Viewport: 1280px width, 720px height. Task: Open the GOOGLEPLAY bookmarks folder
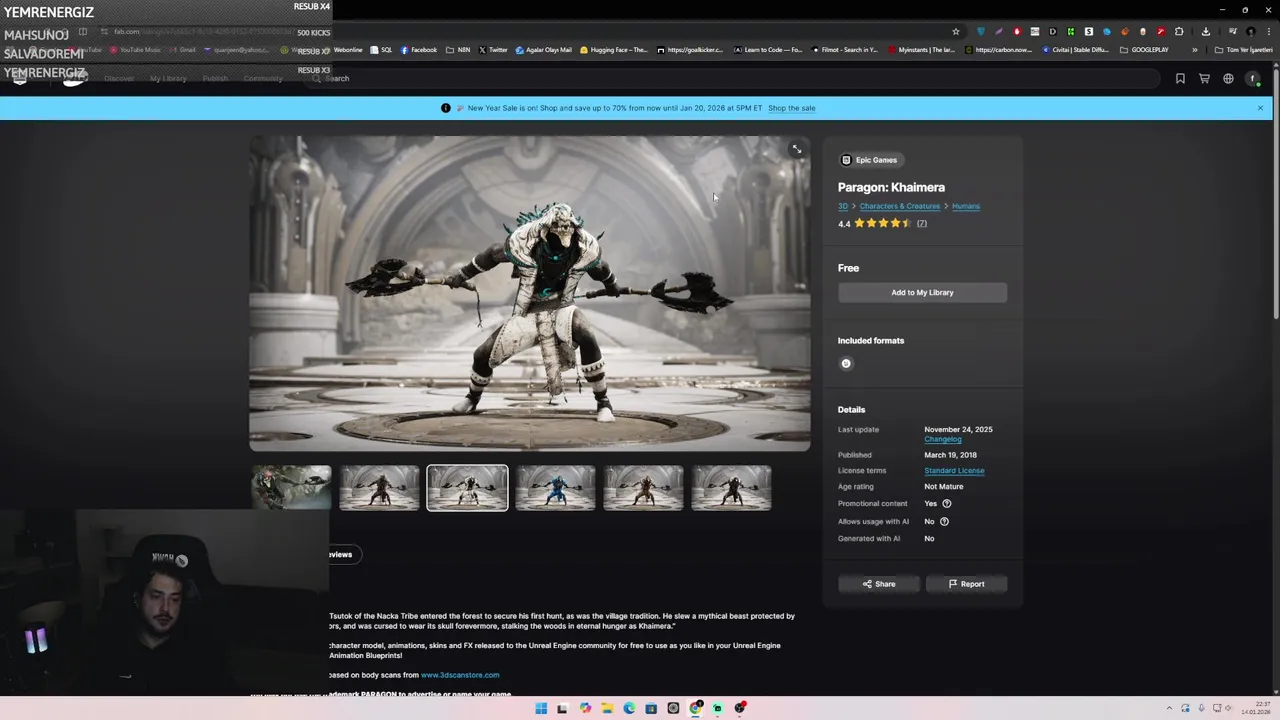[x=1144, y=50]
